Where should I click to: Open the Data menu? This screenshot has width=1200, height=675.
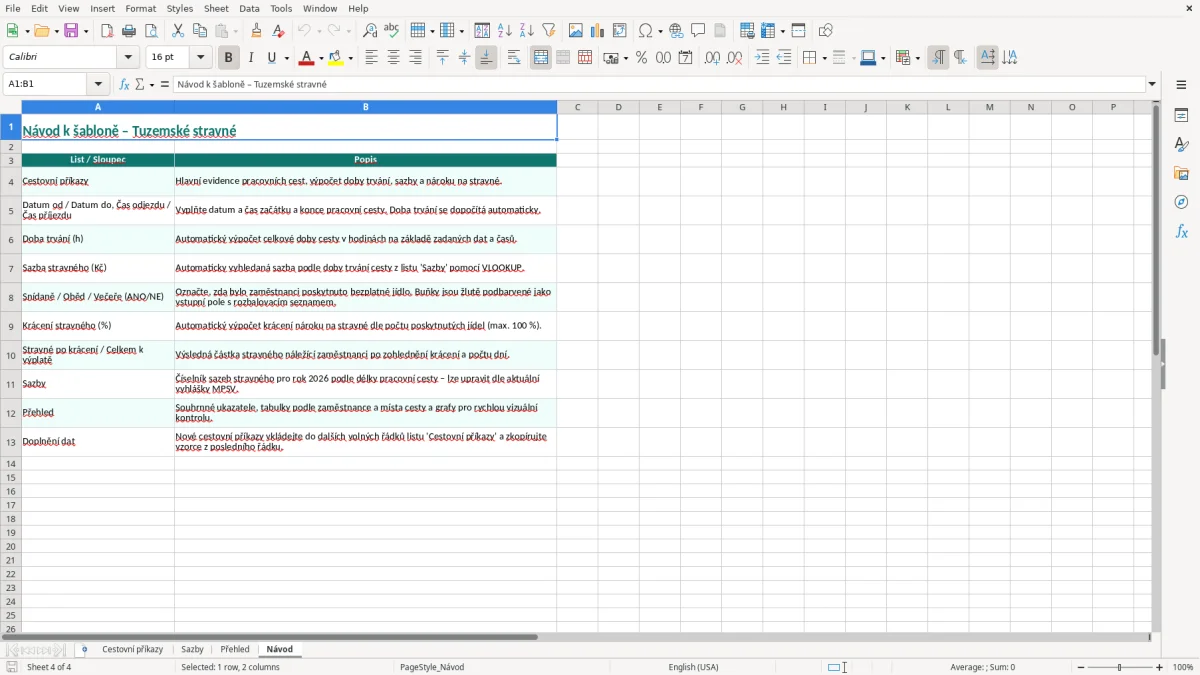[x=249, y=8]
